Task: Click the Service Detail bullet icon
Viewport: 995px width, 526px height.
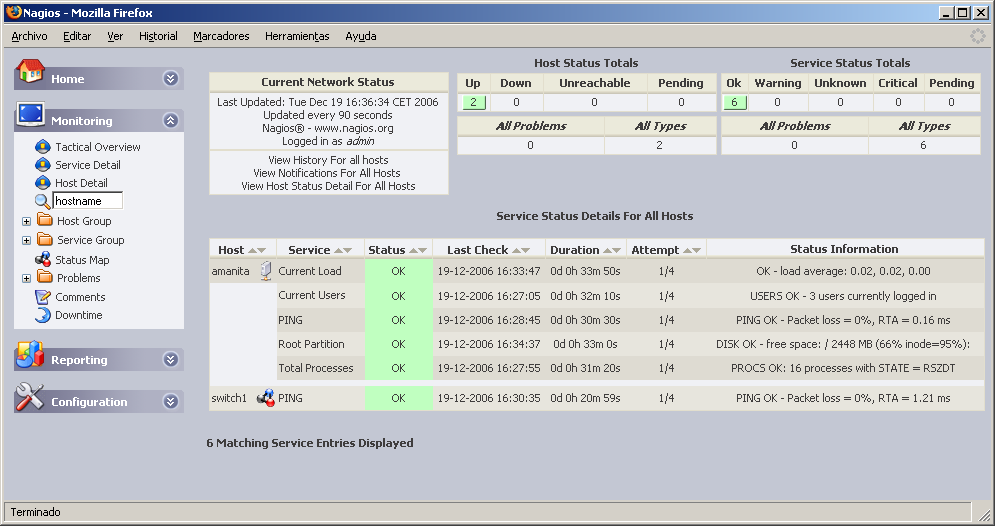Action: tap(43, 165)
